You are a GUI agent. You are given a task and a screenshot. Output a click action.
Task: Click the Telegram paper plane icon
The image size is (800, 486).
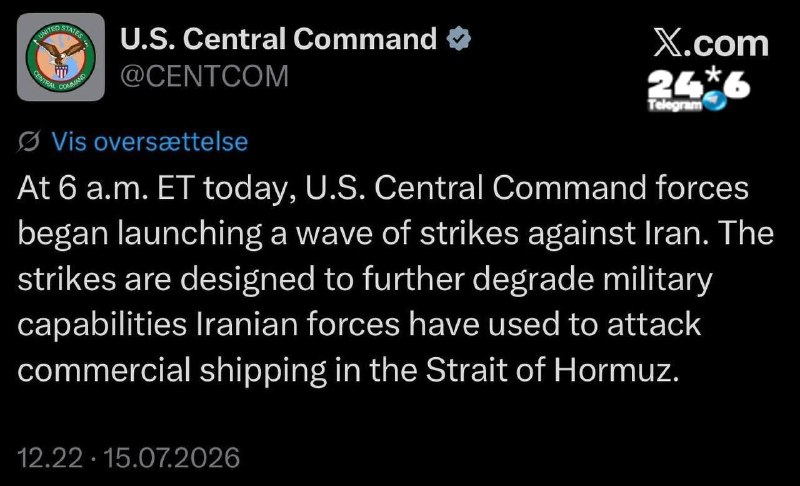click(714, 100)
